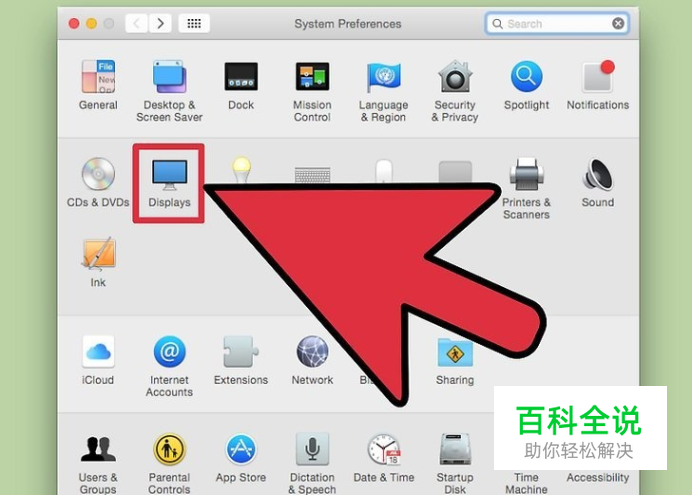The height and width of the screenshot is (495, 692).
Task: Open Time Machine preferences
Action: [527, 483]
